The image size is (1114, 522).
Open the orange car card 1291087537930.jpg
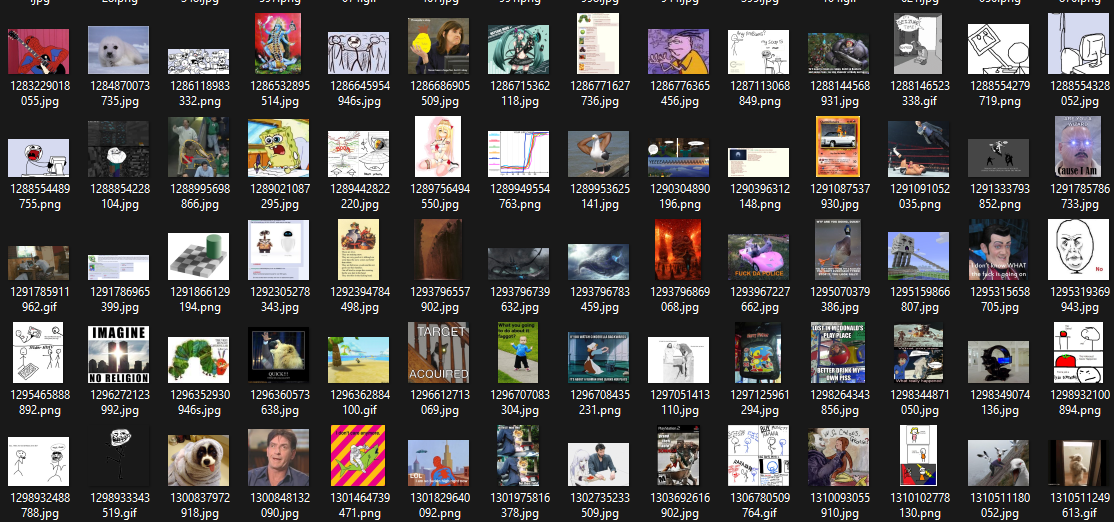pos(838,146)
